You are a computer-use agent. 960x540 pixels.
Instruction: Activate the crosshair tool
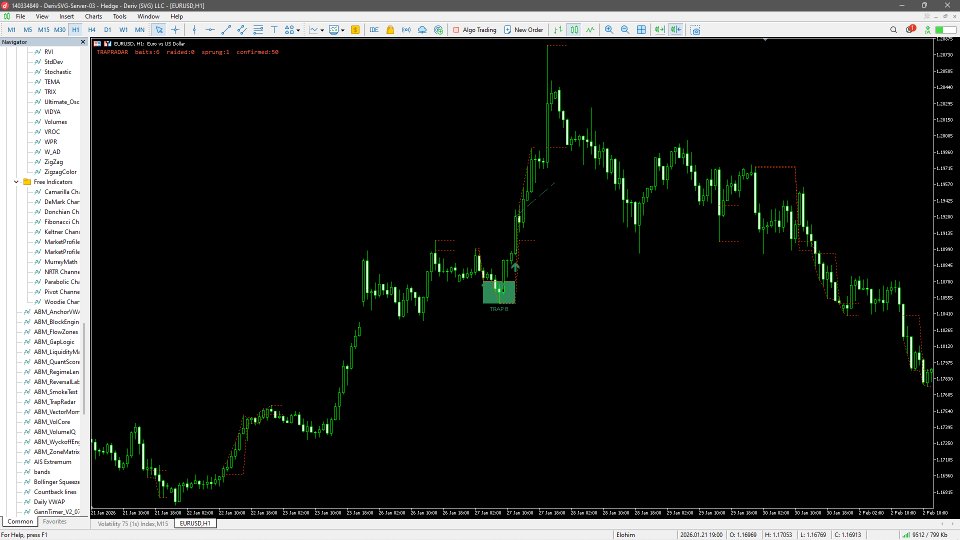tap(176, 29)
